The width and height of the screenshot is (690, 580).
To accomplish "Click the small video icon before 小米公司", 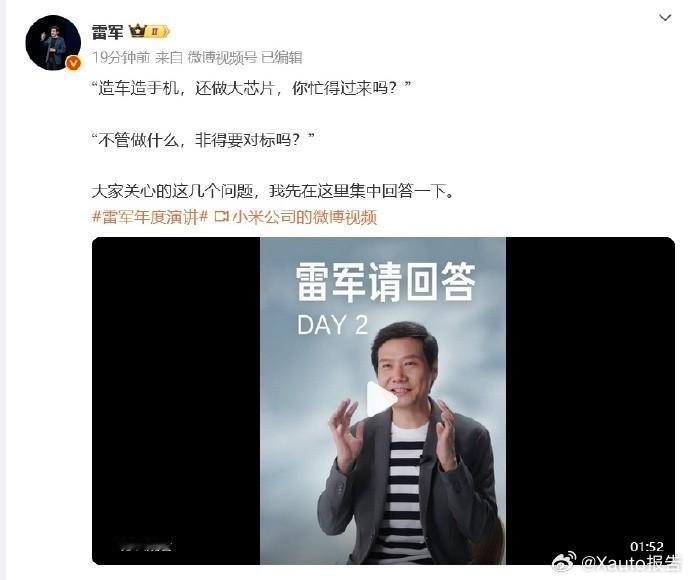I will pos(222,217).
